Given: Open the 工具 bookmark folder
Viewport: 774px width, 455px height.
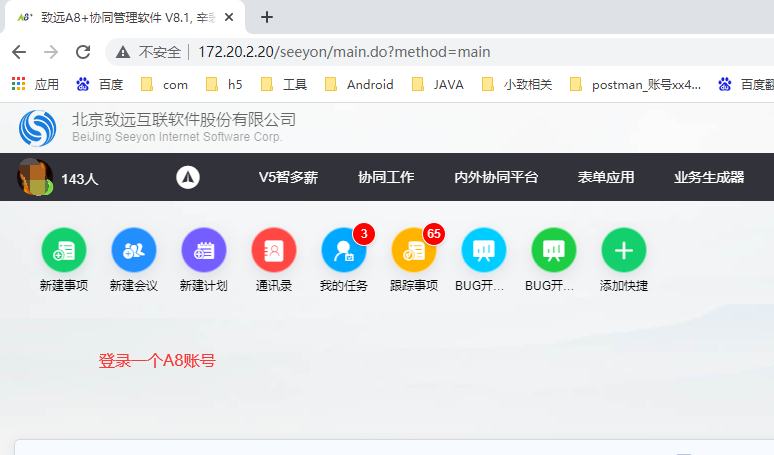Looking at the screenshot, I should [284, 84].
